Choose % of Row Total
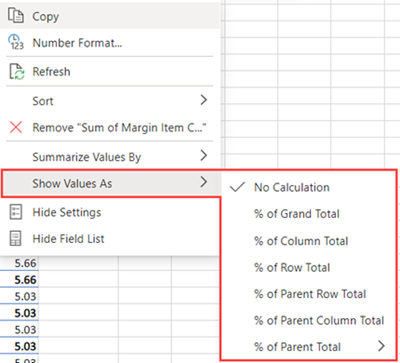 pos(309,267)
